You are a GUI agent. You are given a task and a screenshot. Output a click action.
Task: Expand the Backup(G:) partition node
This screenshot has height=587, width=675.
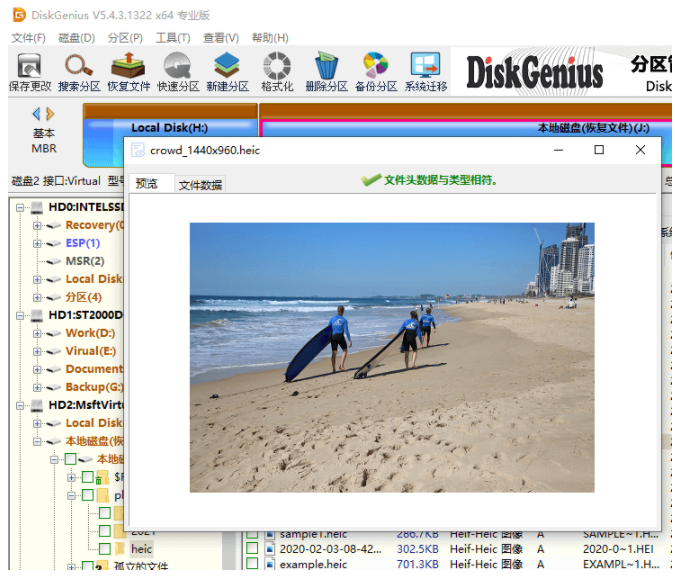point(37,387)
